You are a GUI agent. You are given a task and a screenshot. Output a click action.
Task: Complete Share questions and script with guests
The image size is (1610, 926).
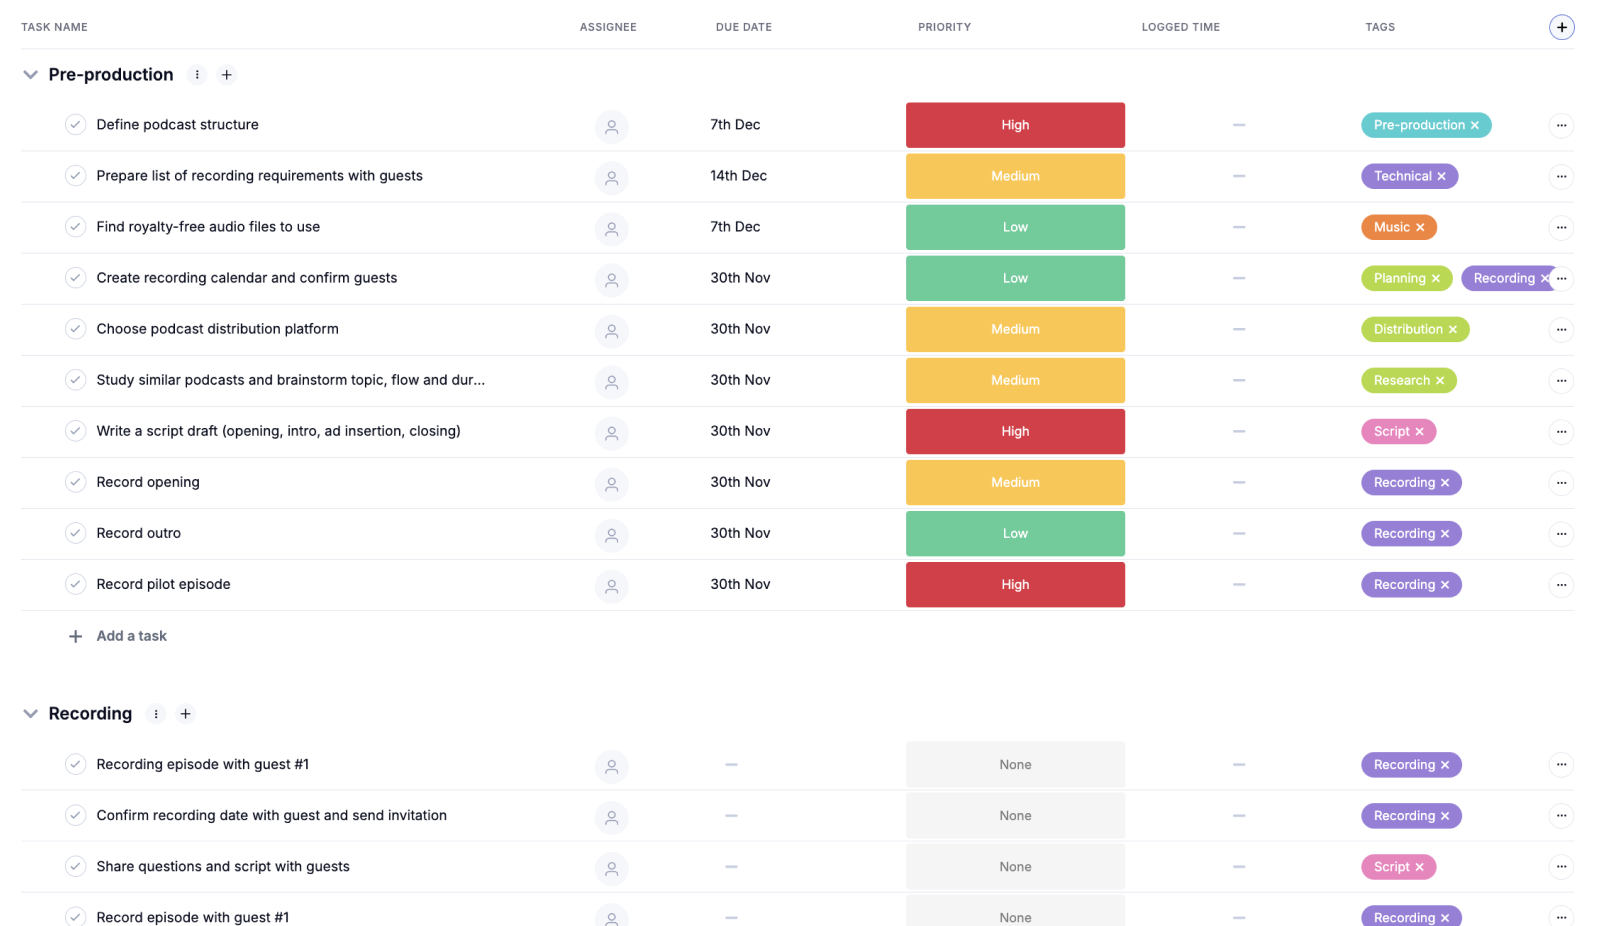tap(75, 867)
